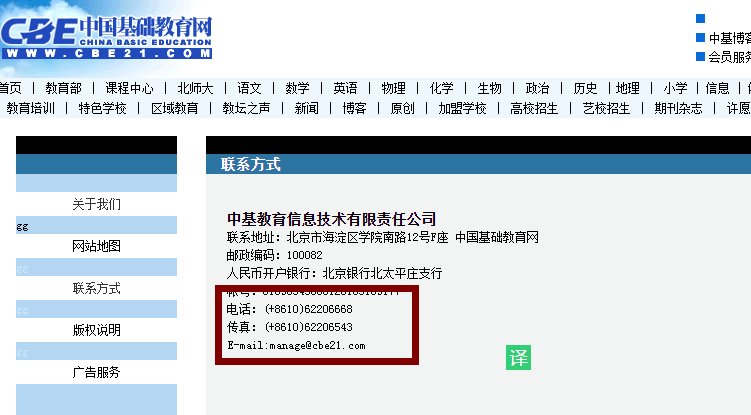Open 网站地图 in the sidebar
This screenshot has height=415, width=751.
(x=96, y=246)
